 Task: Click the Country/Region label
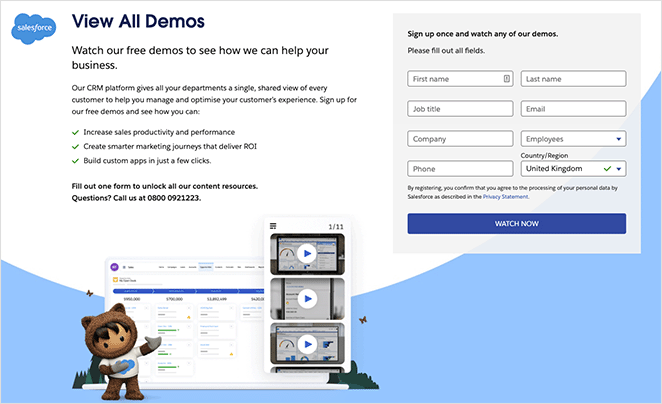click(x=544, y=155)
